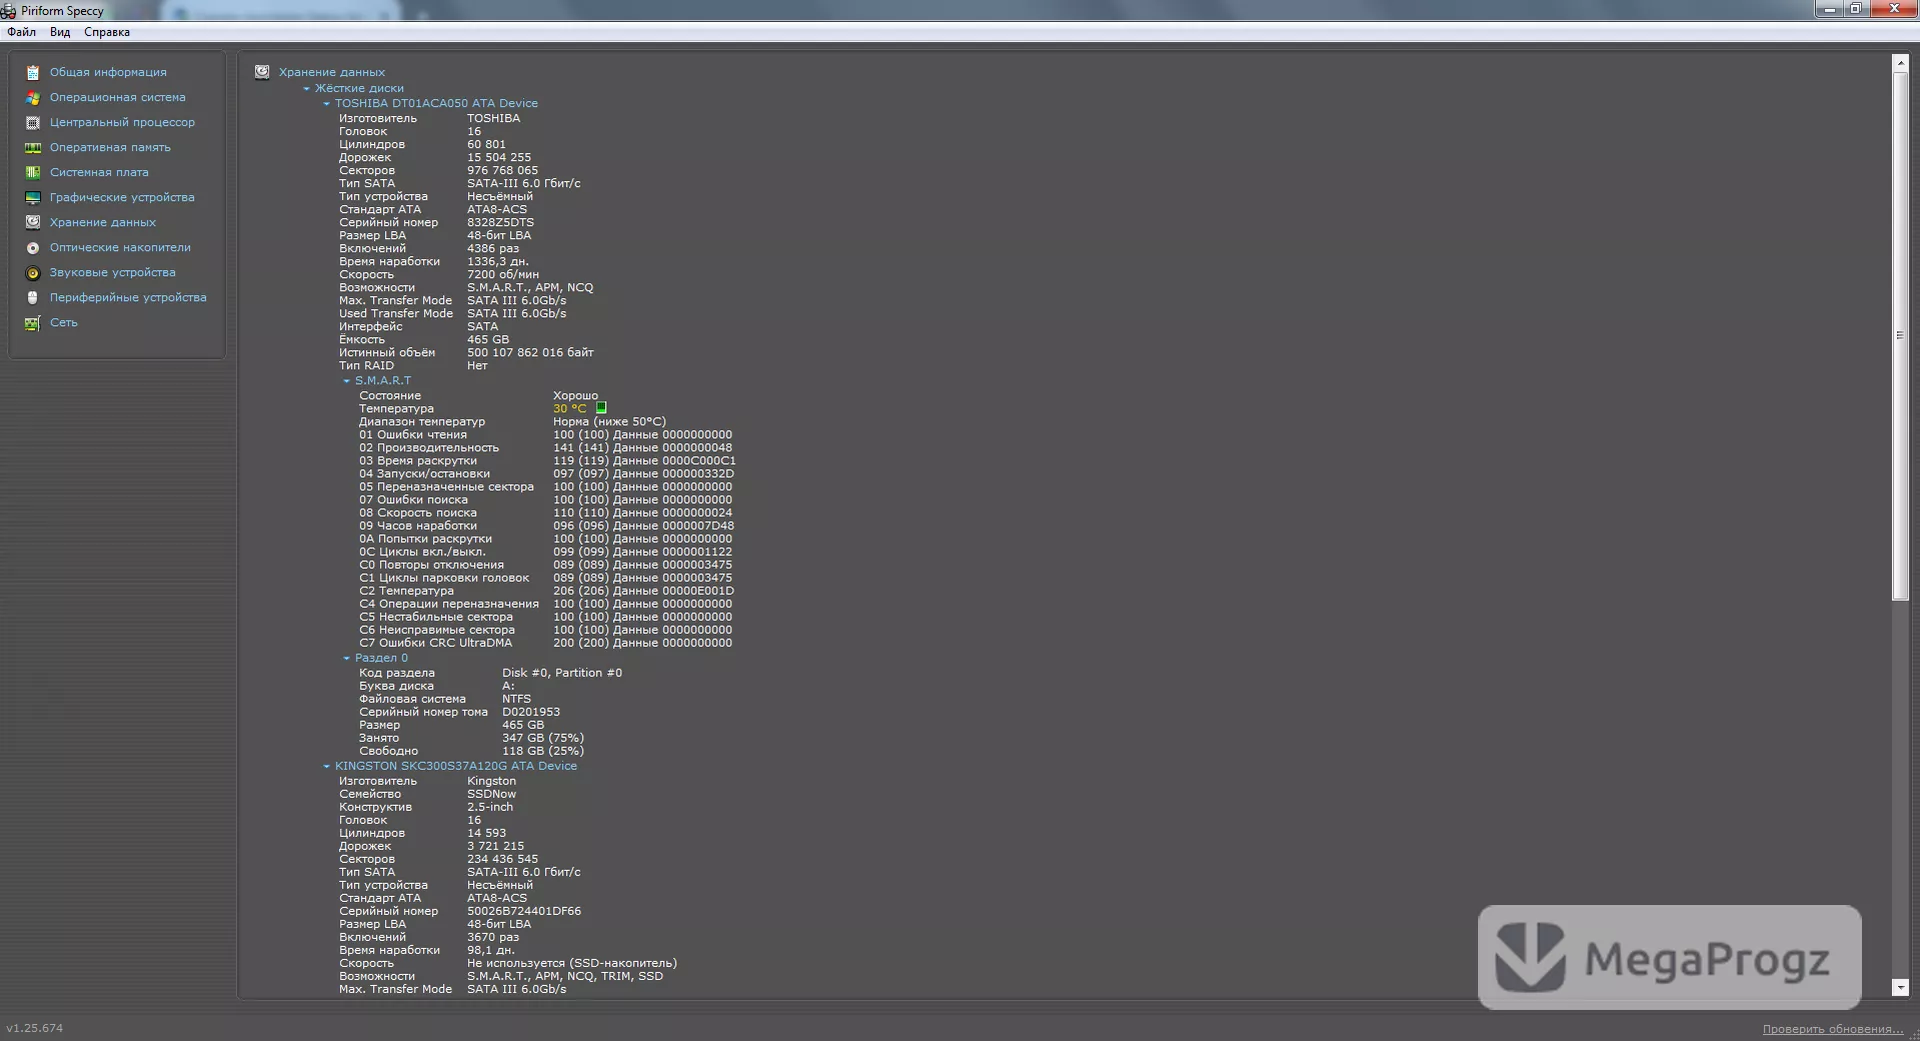Screen dimensions: 1920x1041
Task: Select Хранение данных in the sidebar
Action: (103, 222)
